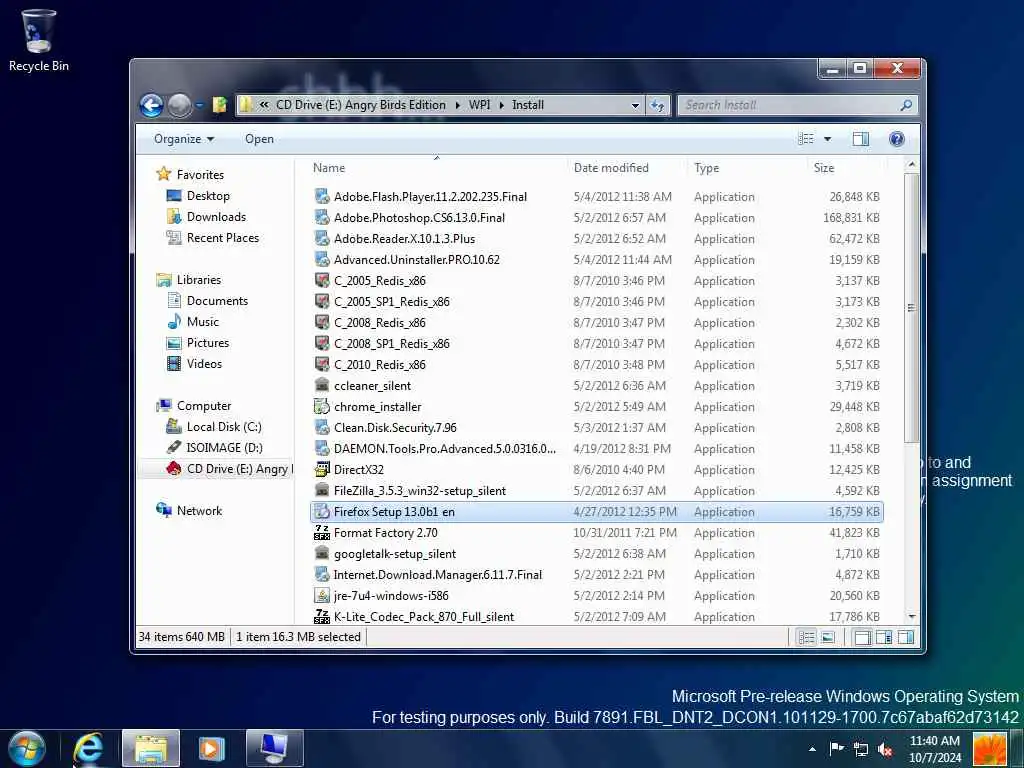Viewport: 1024px width, 768px height.
Task: Click the Help question mark icon
Action: pyautogui.click(x=897, y=139)
